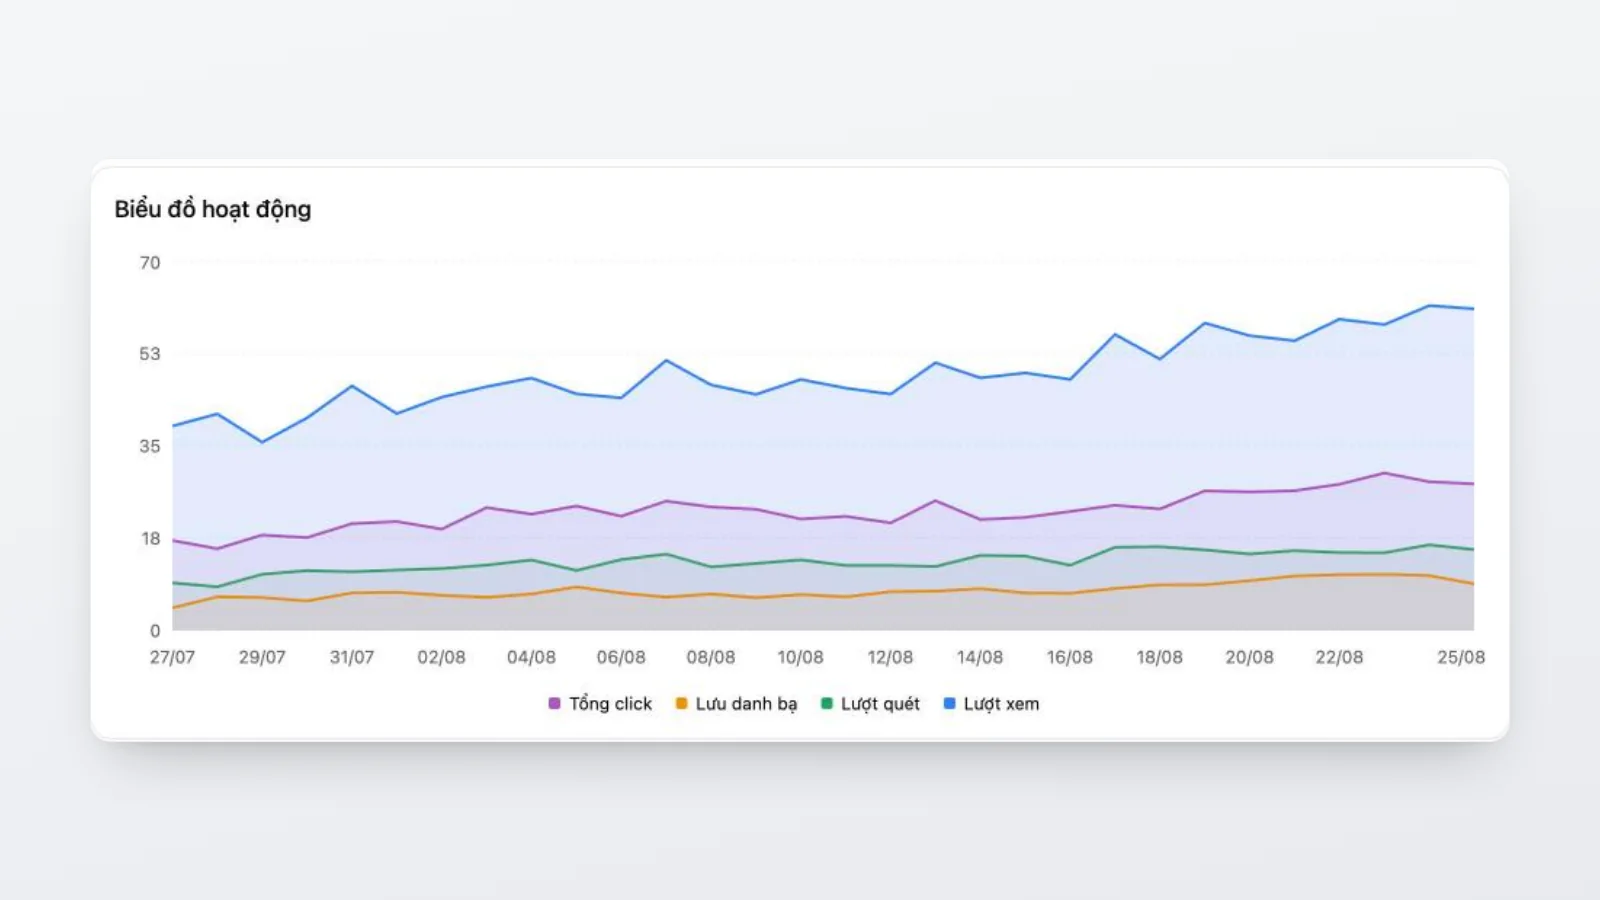Click the 22/08 date label
The image size is (1600, 900).
[x=1339, y=658]
